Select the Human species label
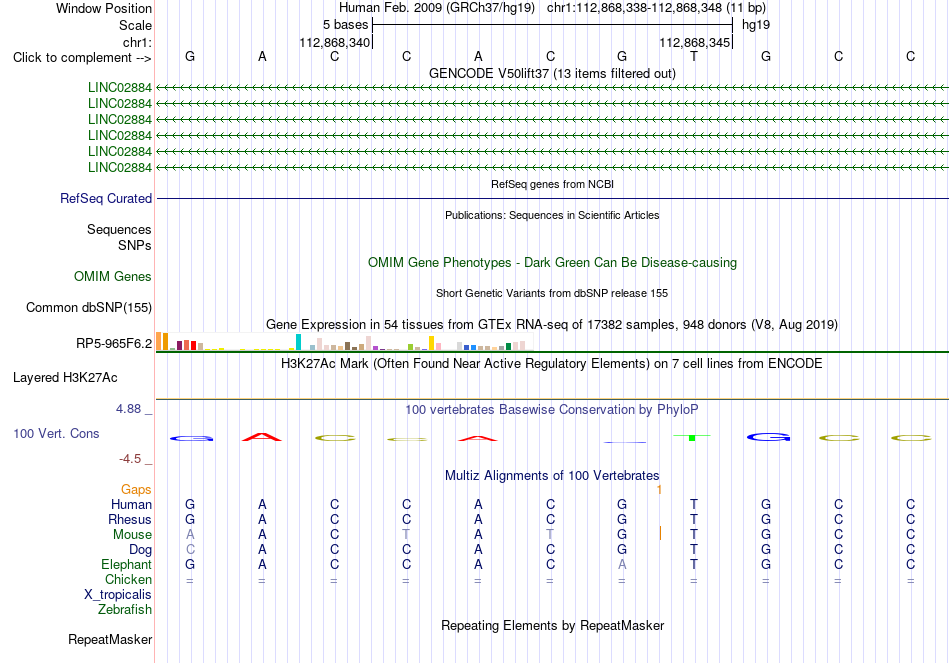Screen dimensions: 950x663 [x=131, y=504]
